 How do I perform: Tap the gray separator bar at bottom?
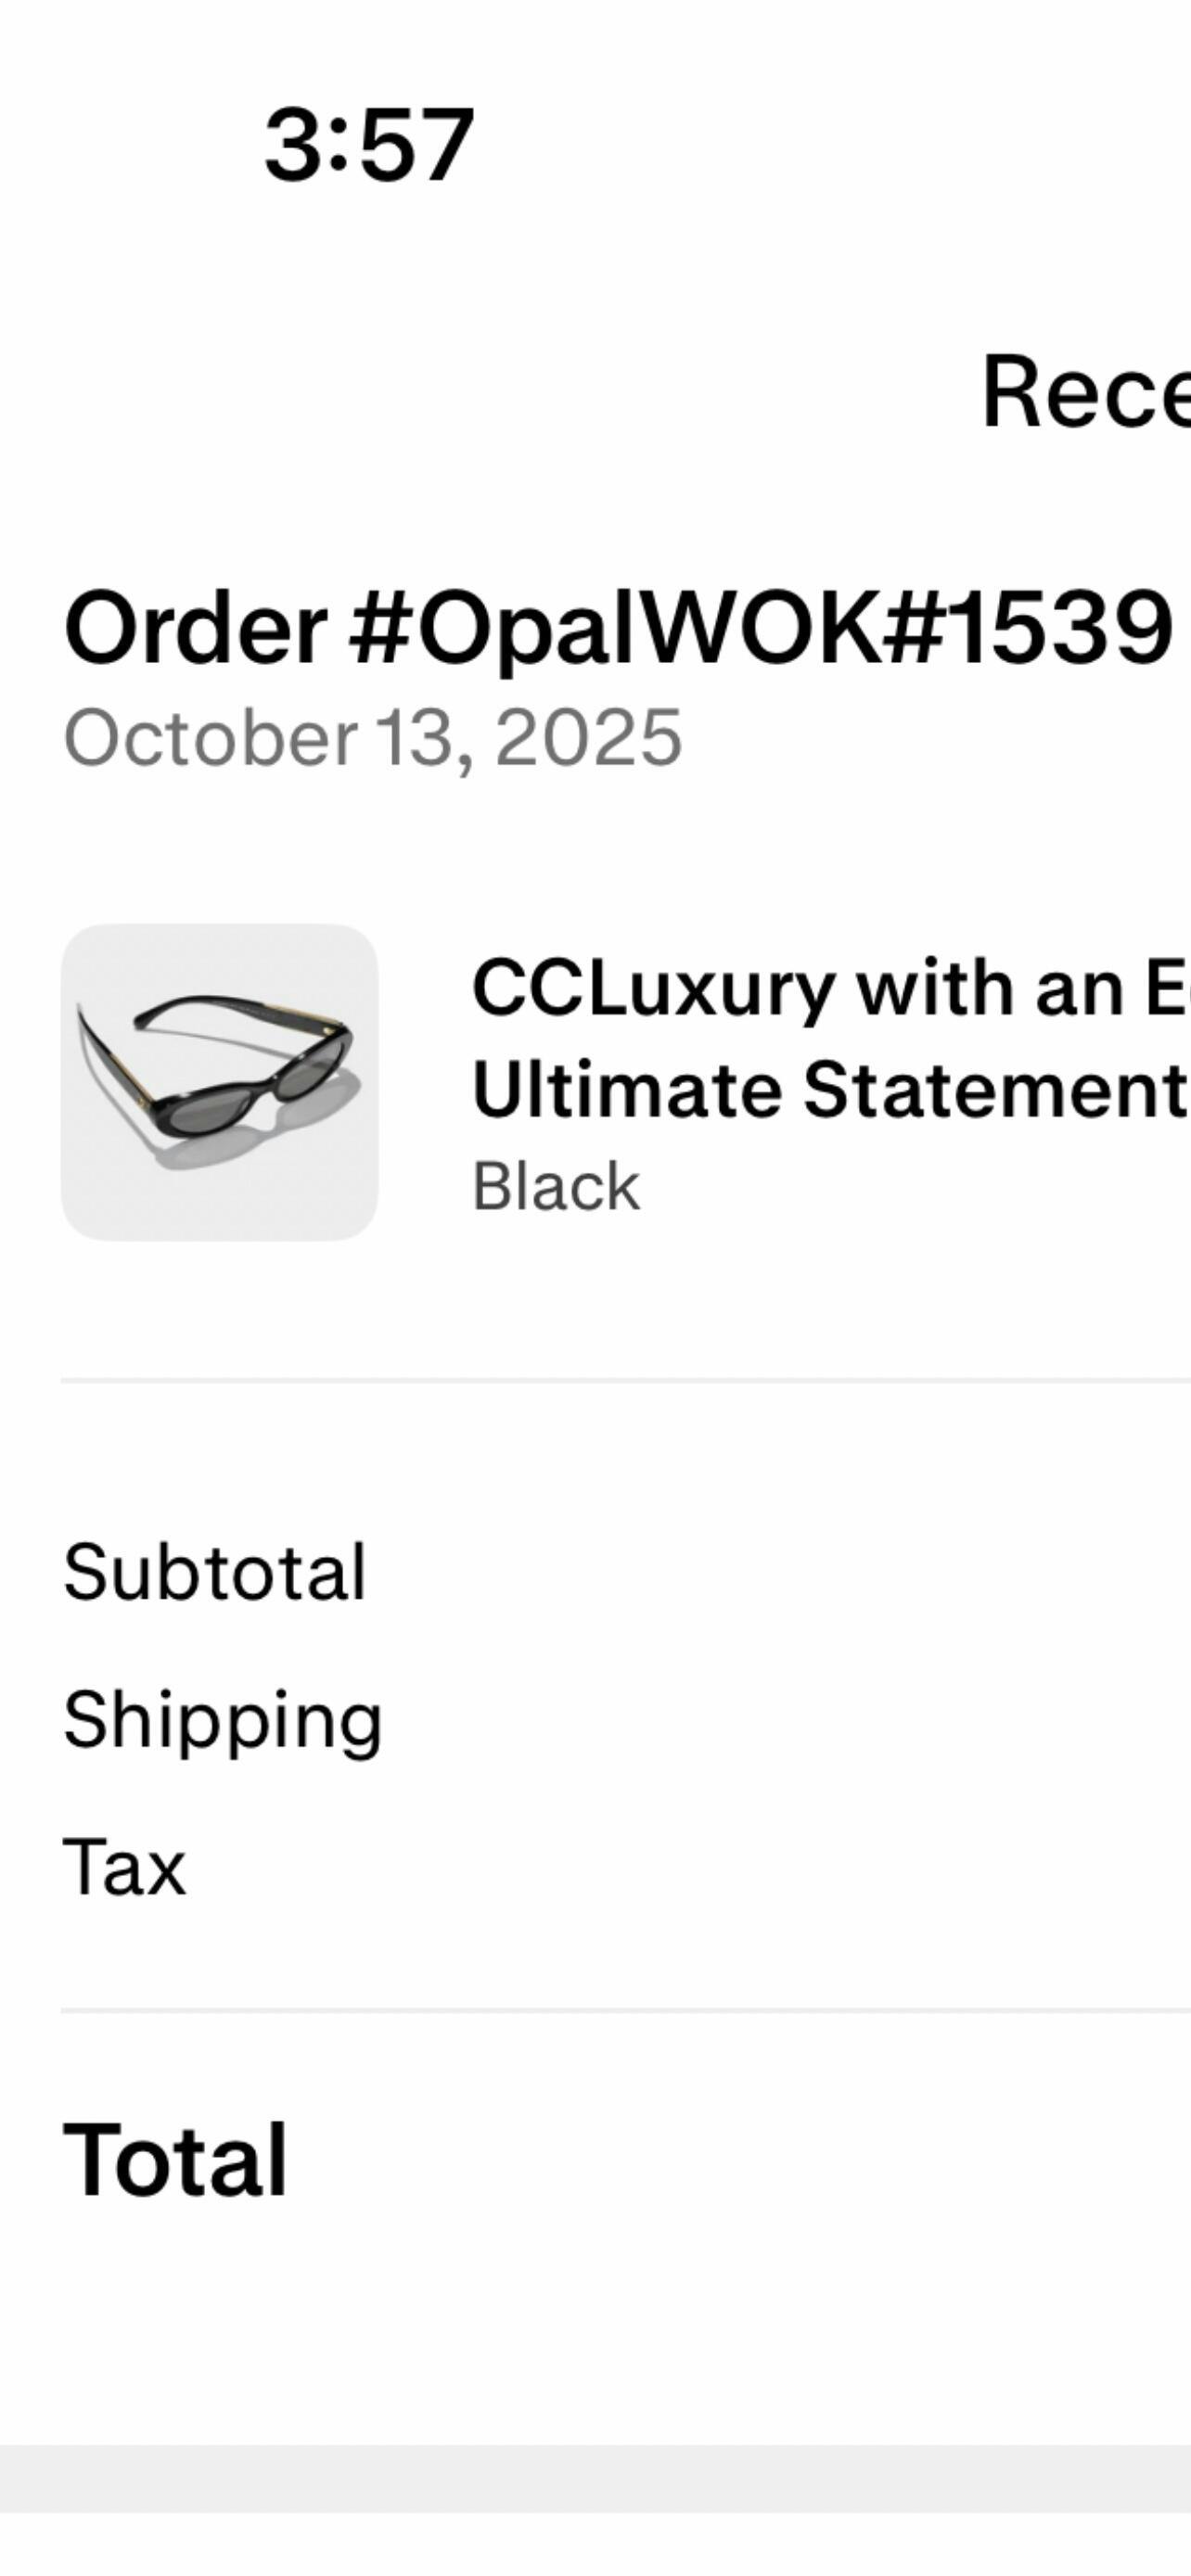[595, 2478]
